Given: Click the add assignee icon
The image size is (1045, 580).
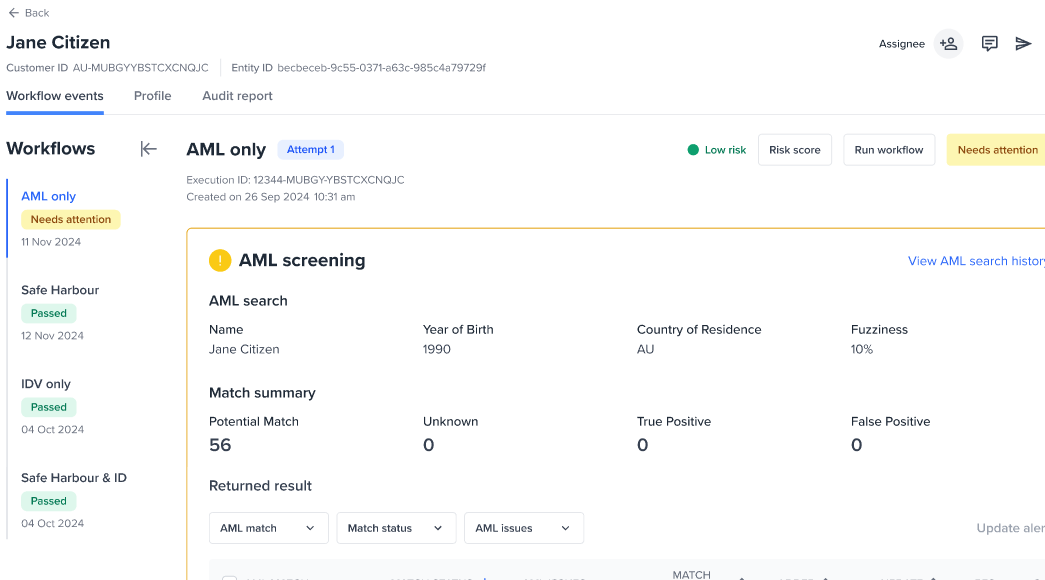Looking at the screenshot, I should coord(948,44).
